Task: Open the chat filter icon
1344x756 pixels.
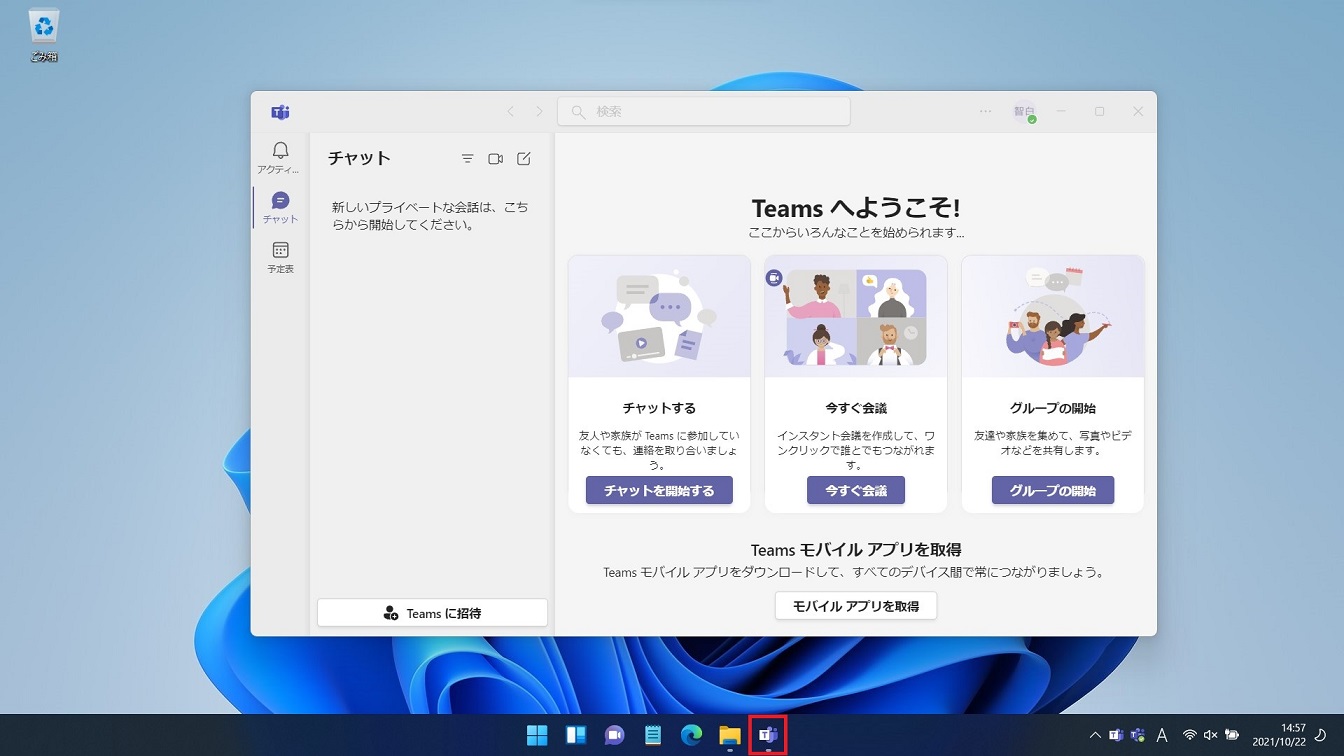Action: click(x=467, y=159)
